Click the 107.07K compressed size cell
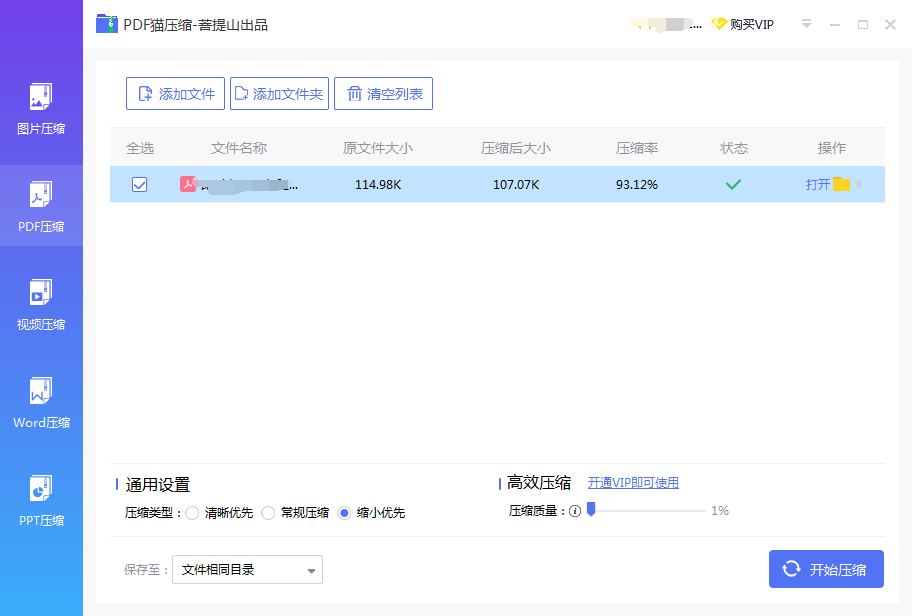 tap(516, 184)
